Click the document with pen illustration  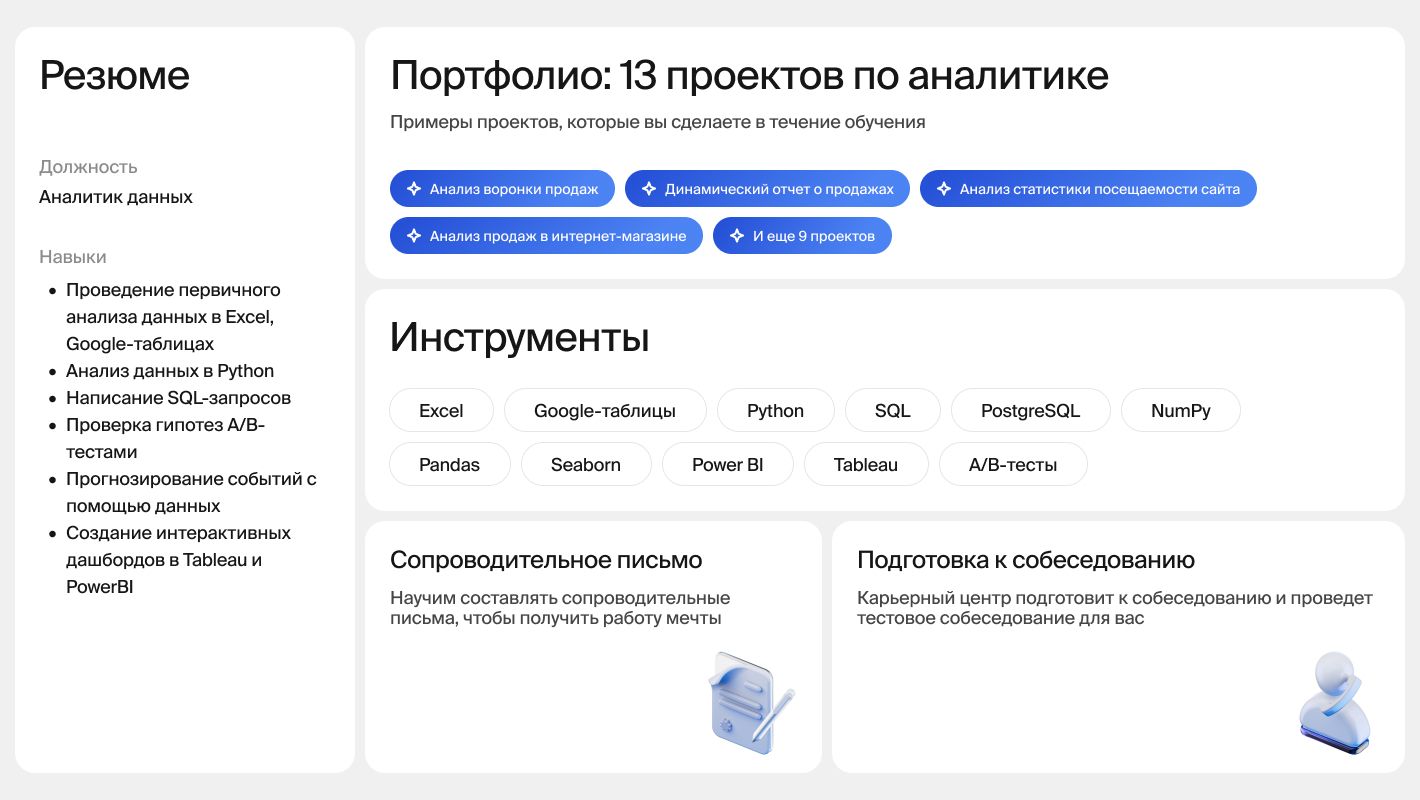[751, 702]
